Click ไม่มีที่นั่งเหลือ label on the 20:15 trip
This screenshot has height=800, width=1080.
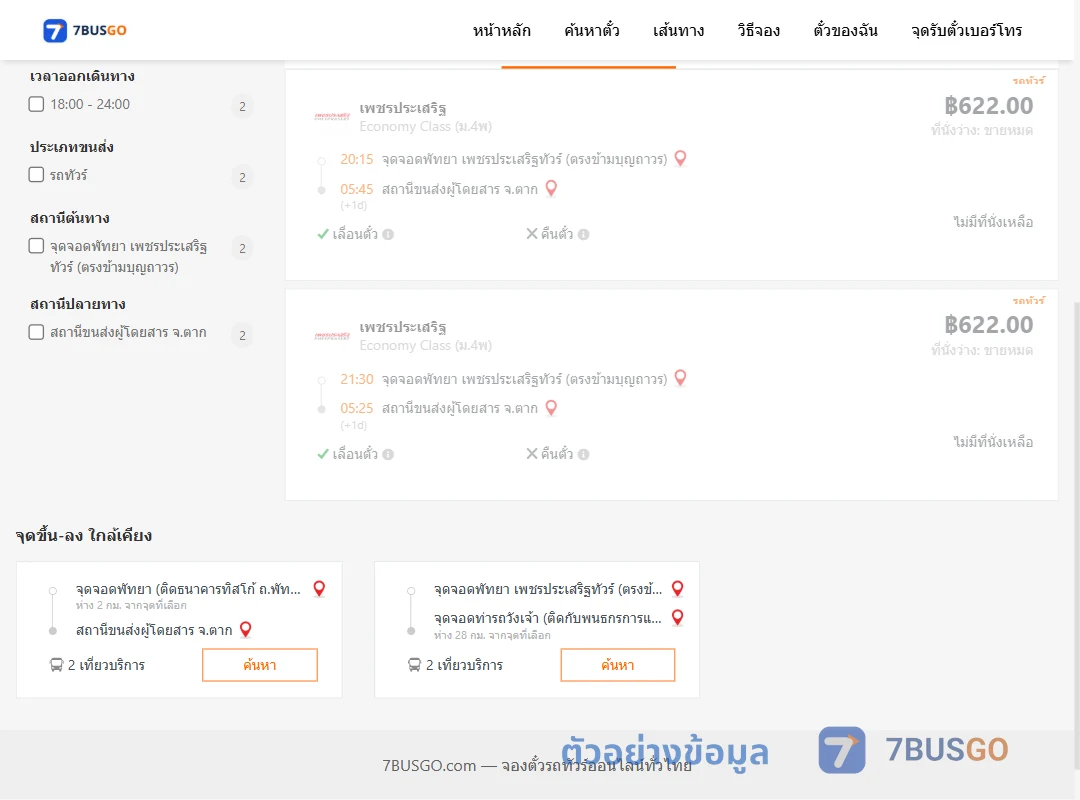(x=993, y=222)
